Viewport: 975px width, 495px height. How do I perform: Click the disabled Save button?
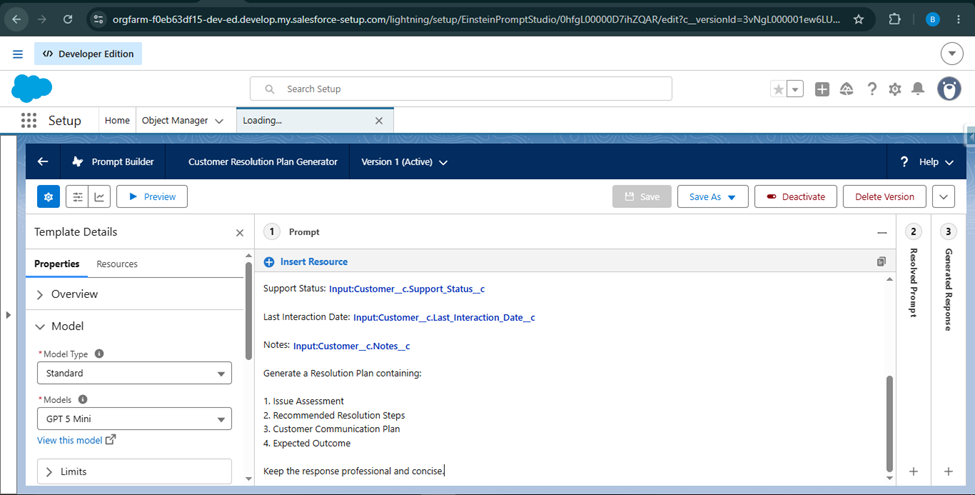point(642,197)
